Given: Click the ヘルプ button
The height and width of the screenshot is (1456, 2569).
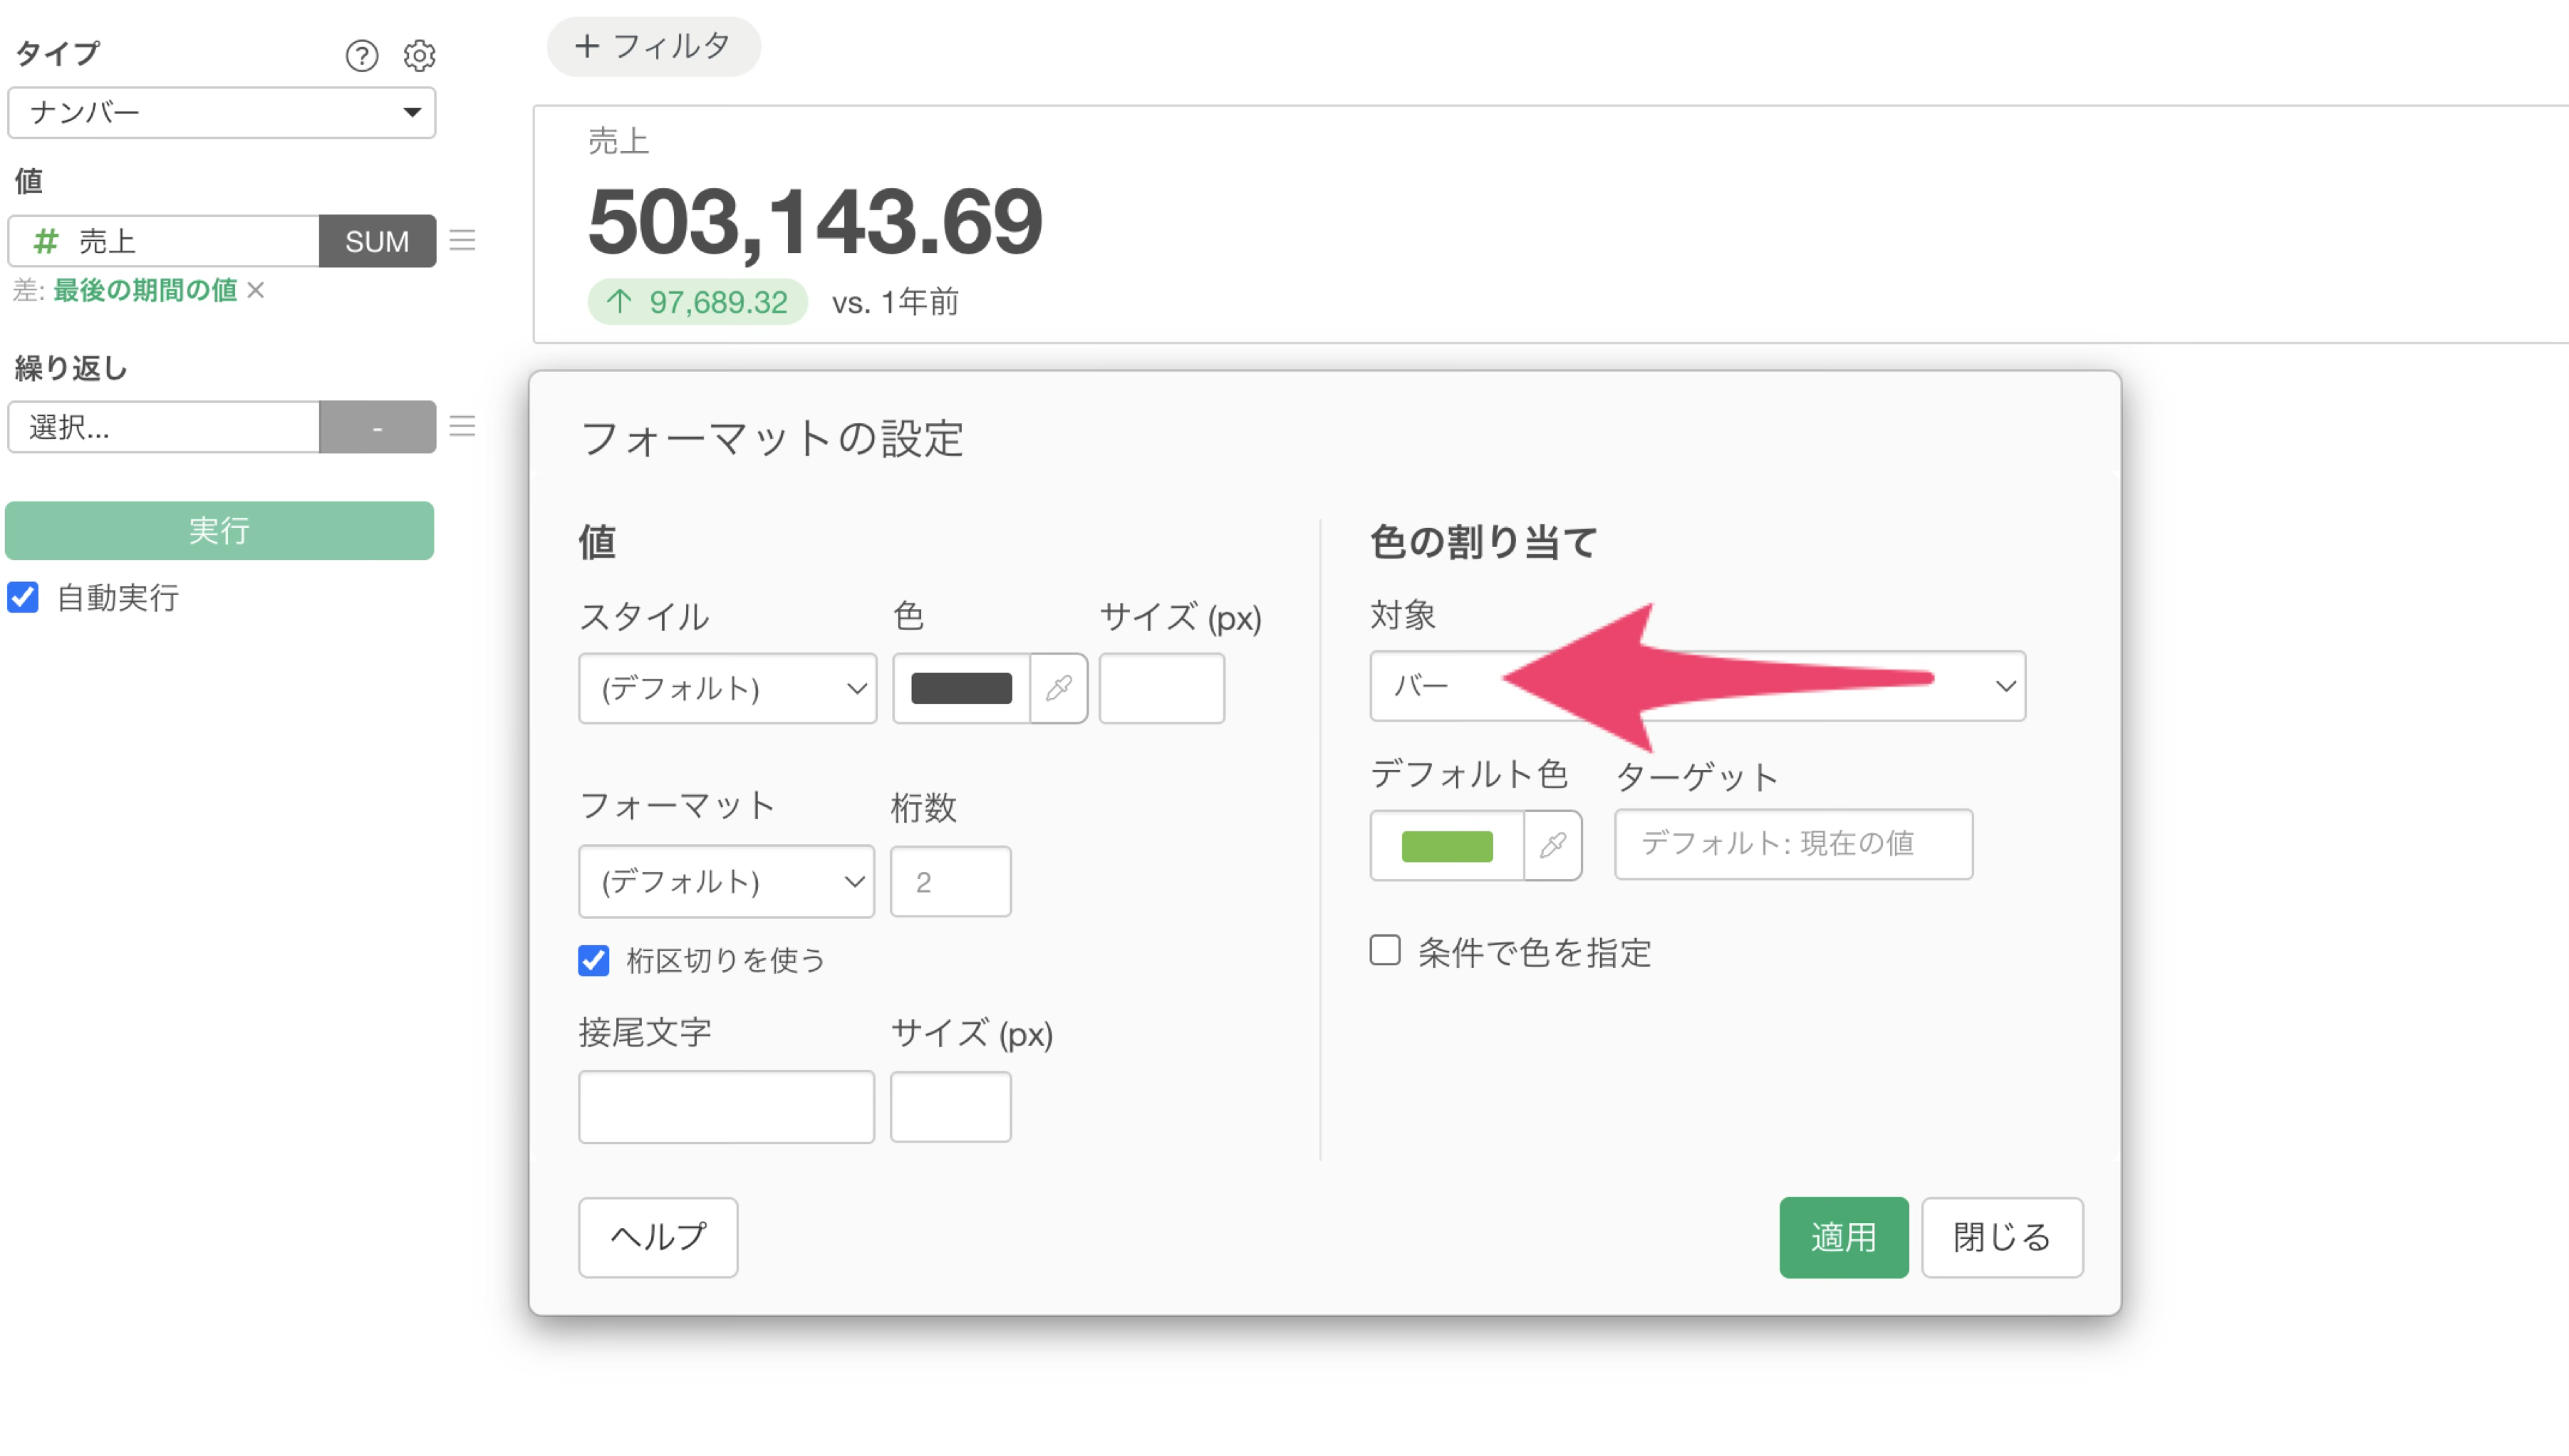Looking at the screenshot, I should 658,1237.
